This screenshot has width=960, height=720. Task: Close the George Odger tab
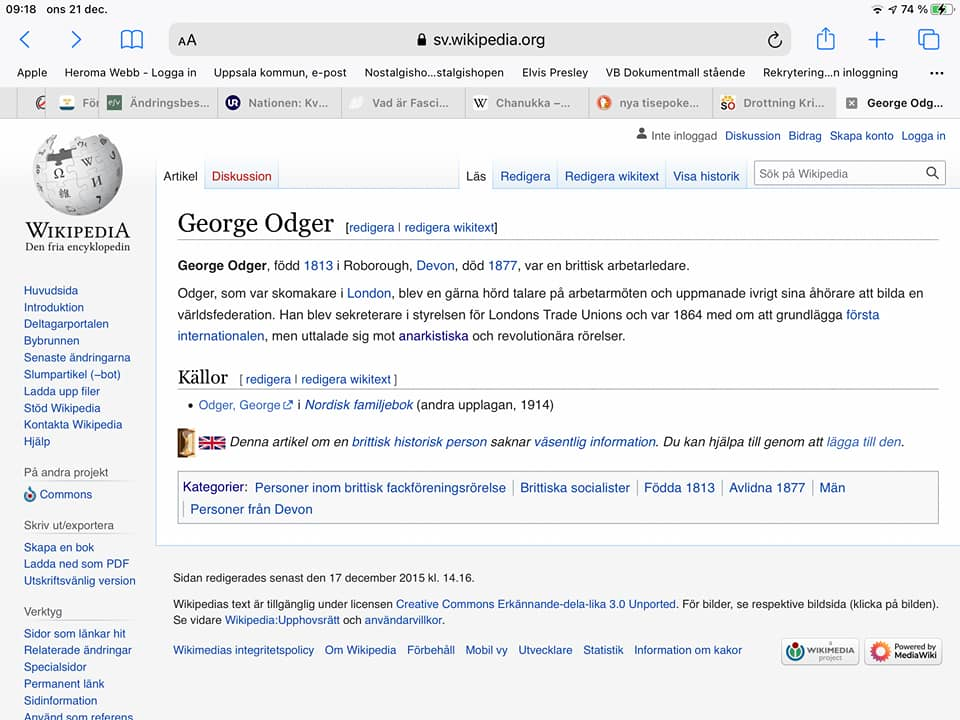851,103
